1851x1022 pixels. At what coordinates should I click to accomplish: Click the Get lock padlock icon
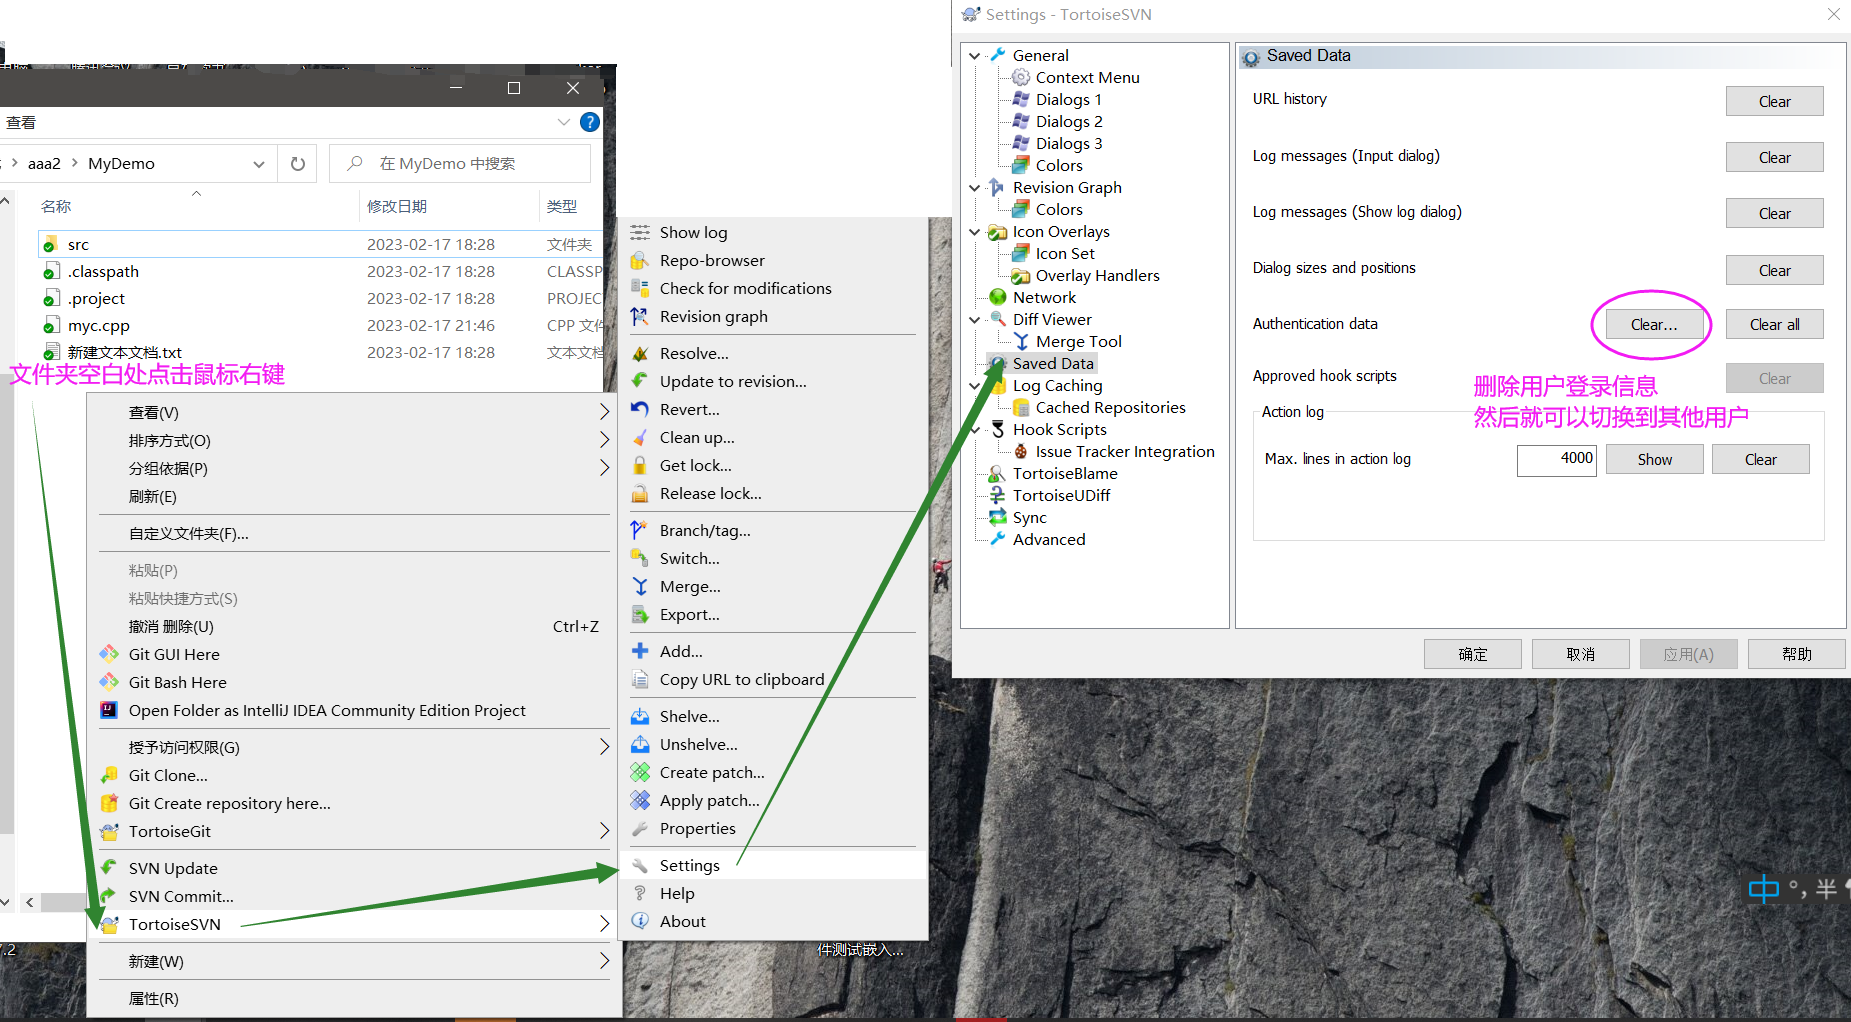coord(640,465)
